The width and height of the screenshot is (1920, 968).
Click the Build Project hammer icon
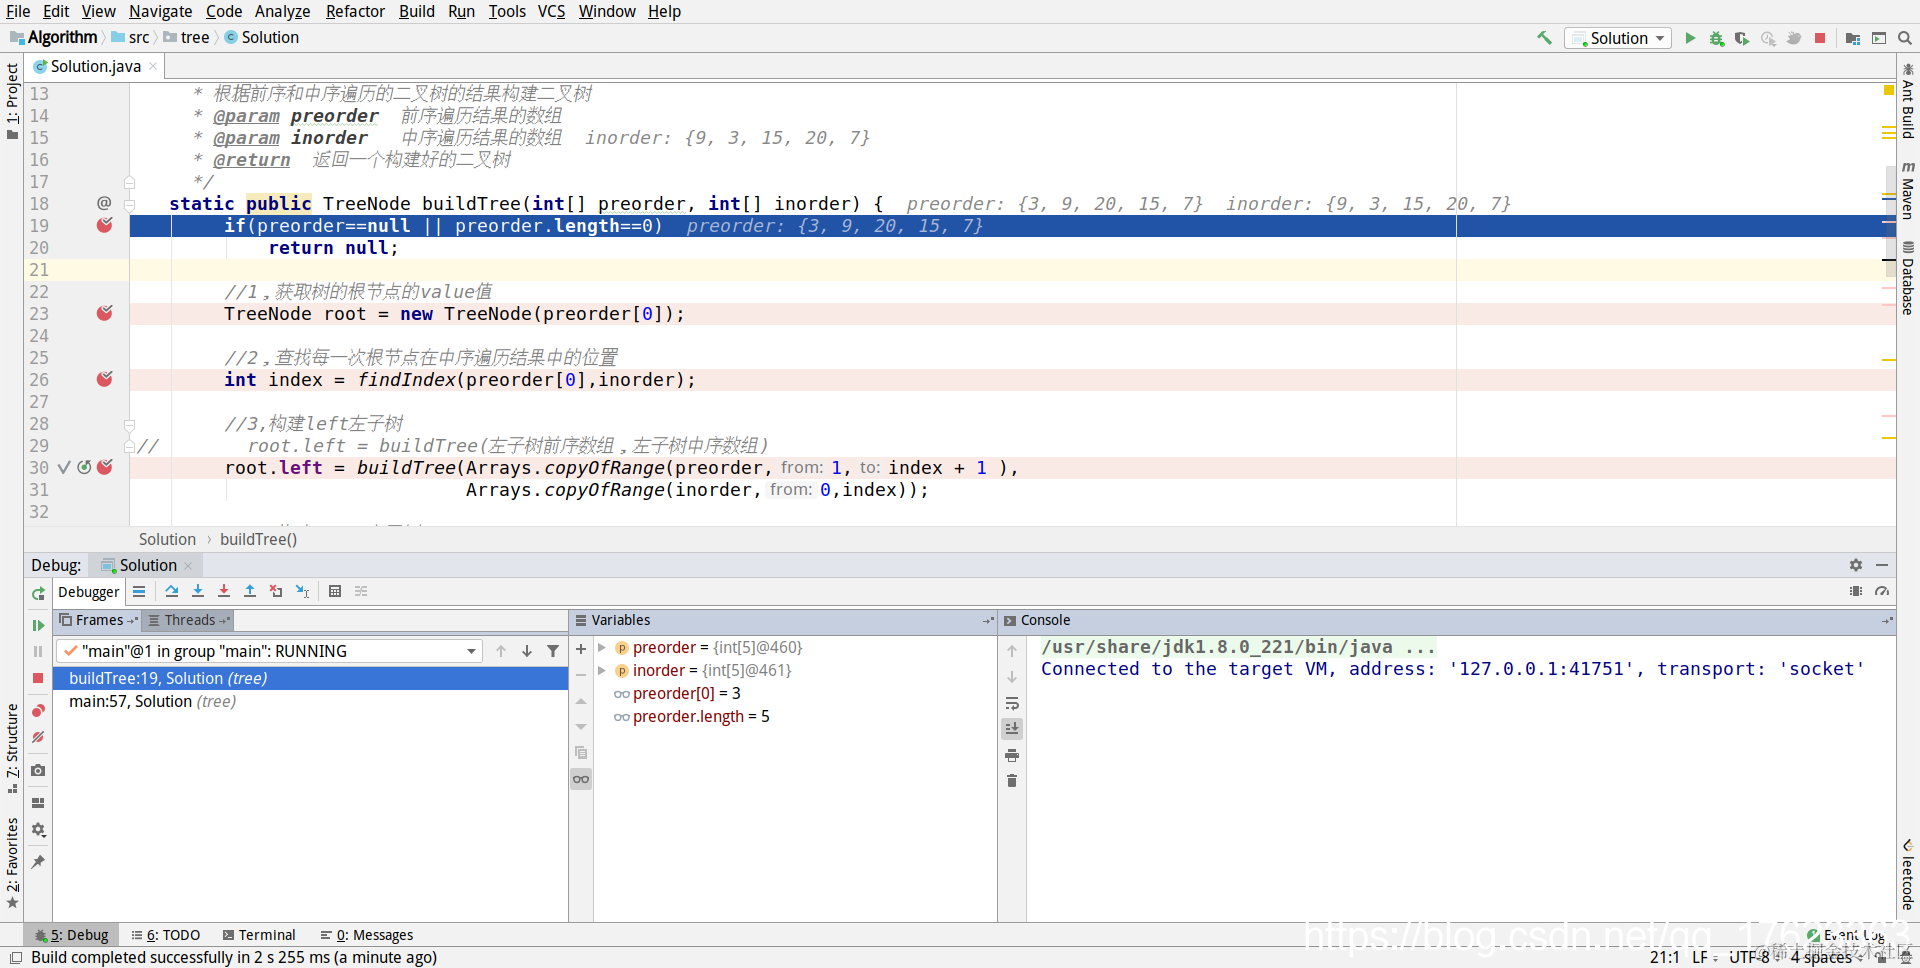point(1544,38)
